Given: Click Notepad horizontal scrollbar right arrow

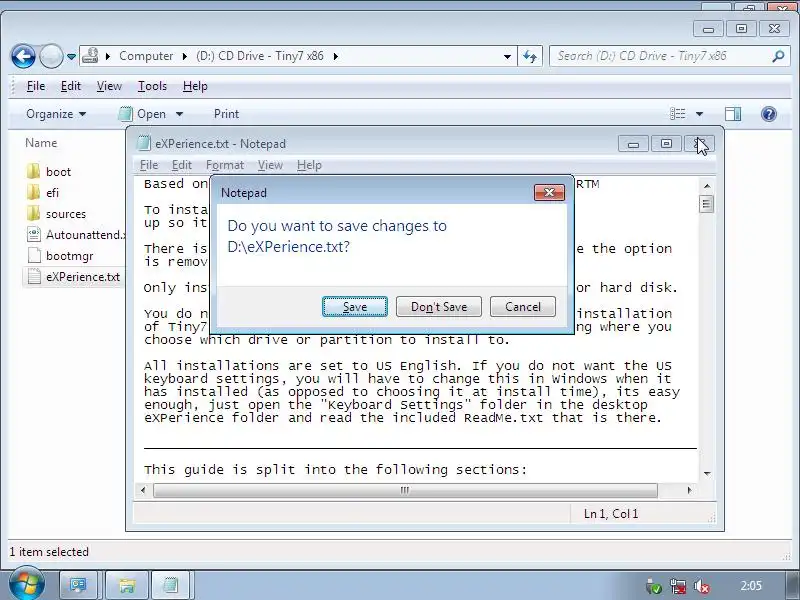Looking at the screenshot, I should 689,490.
